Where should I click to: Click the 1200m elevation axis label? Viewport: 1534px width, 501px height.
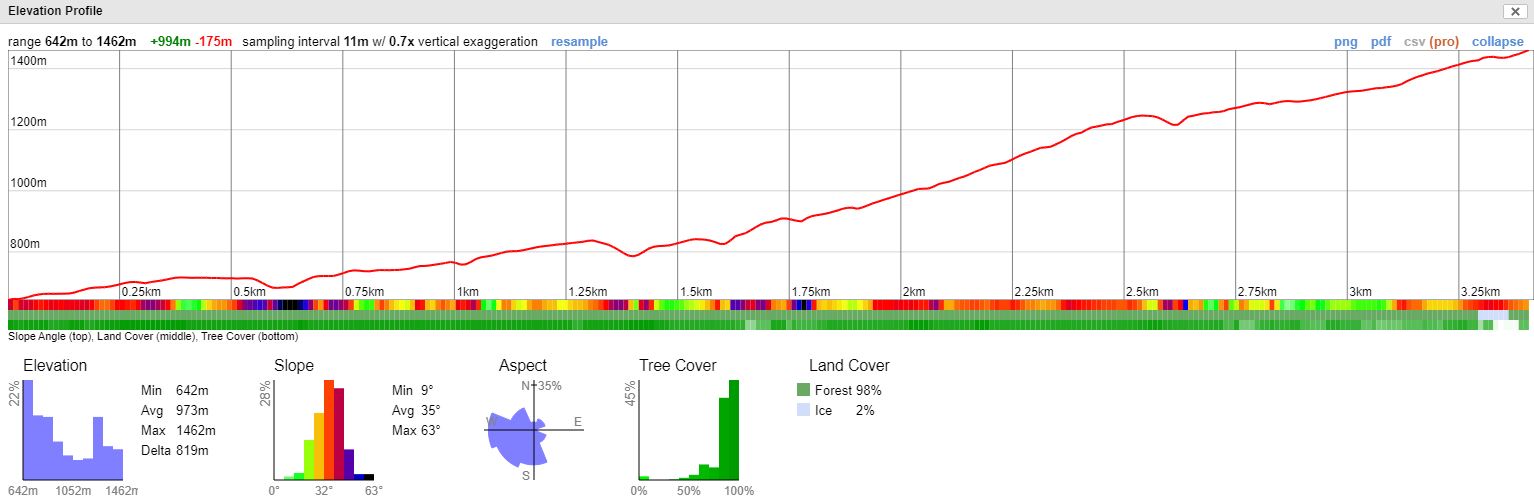28,122
